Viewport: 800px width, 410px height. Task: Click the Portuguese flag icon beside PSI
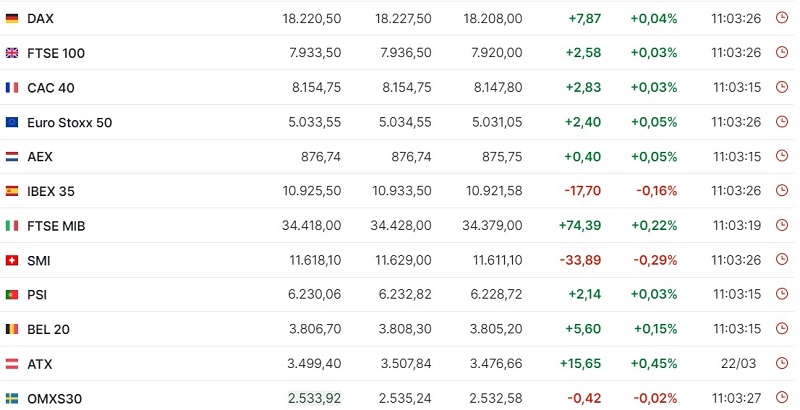point(12,295)
